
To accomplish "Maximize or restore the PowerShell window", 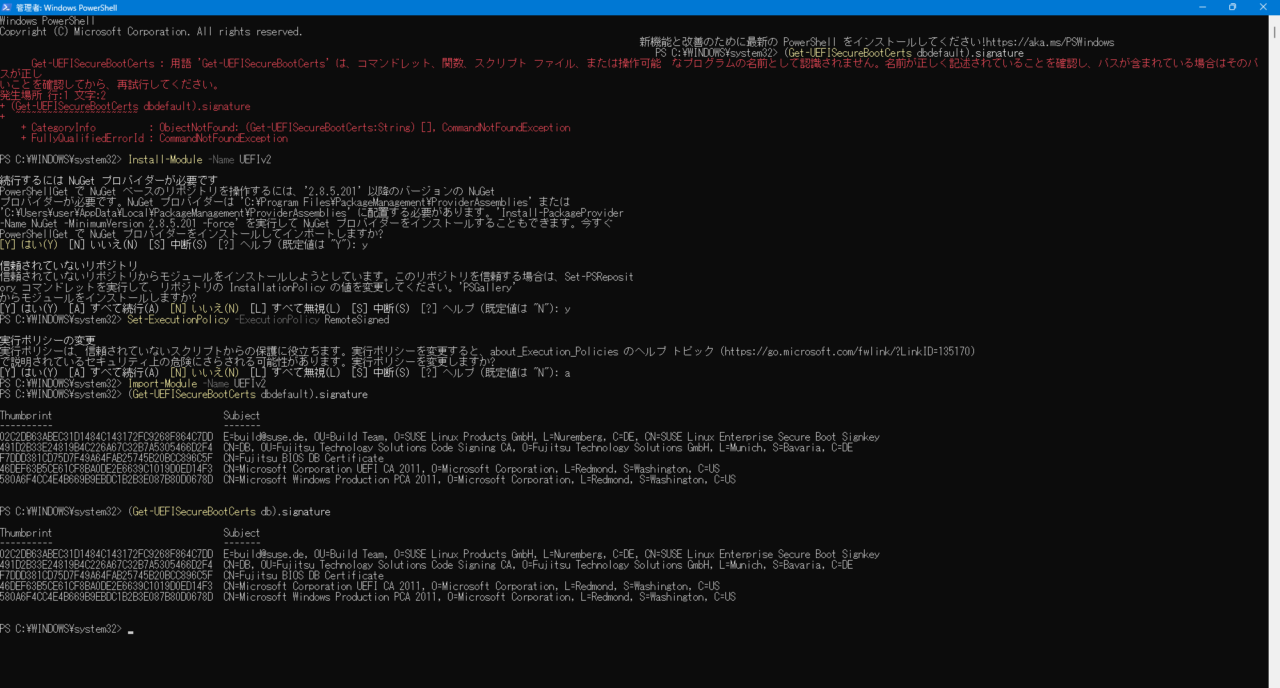I will point(1232,7).
